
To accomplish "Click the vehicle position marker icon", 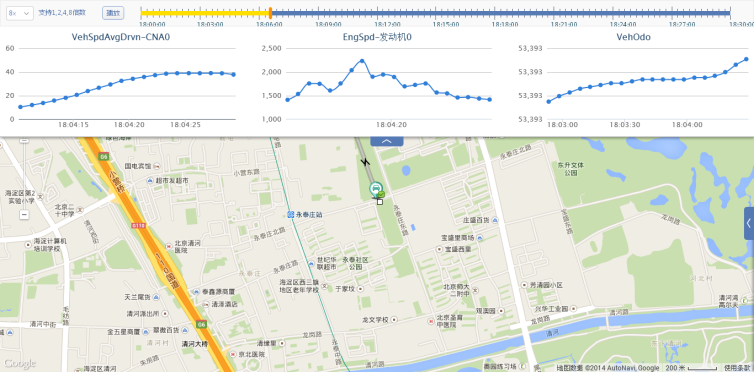I will point(376,189).
